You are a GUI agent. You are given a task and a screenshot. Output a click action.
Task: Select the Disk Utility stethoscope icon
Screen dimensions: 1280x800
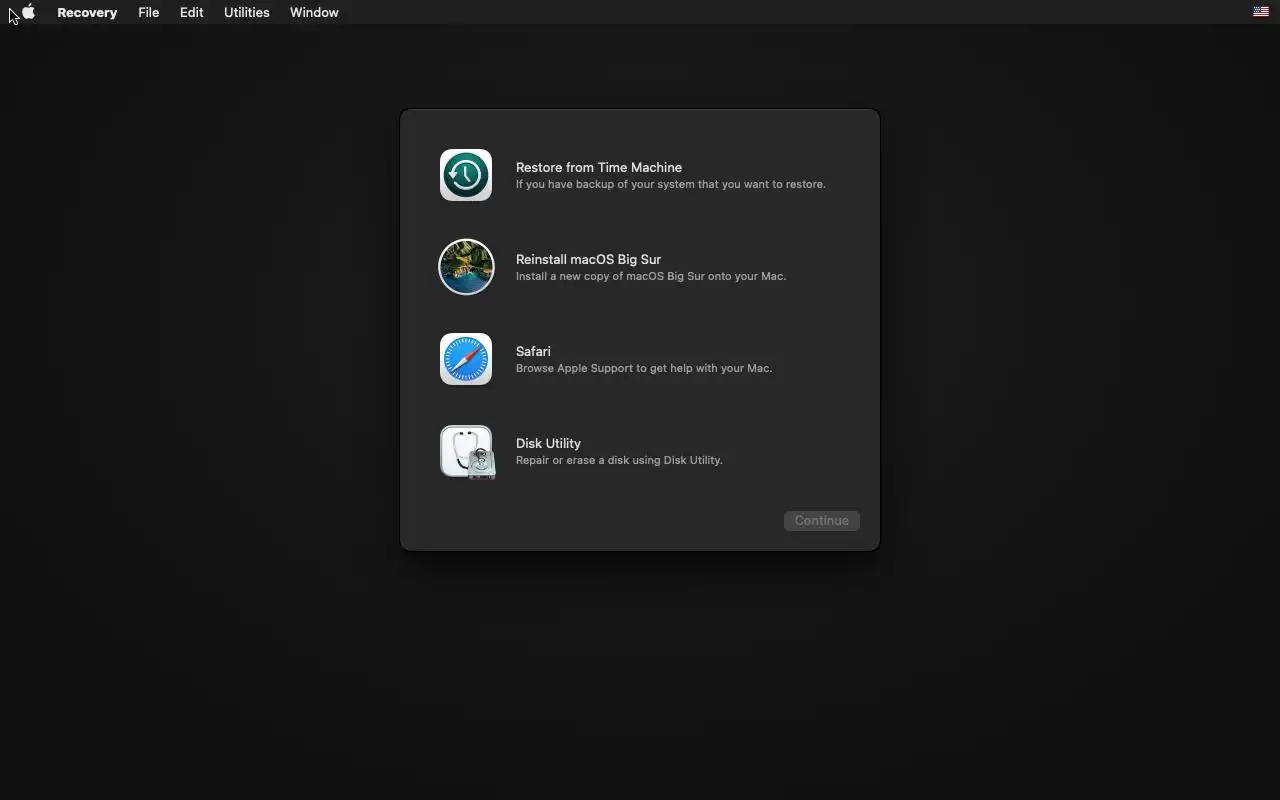467,452
